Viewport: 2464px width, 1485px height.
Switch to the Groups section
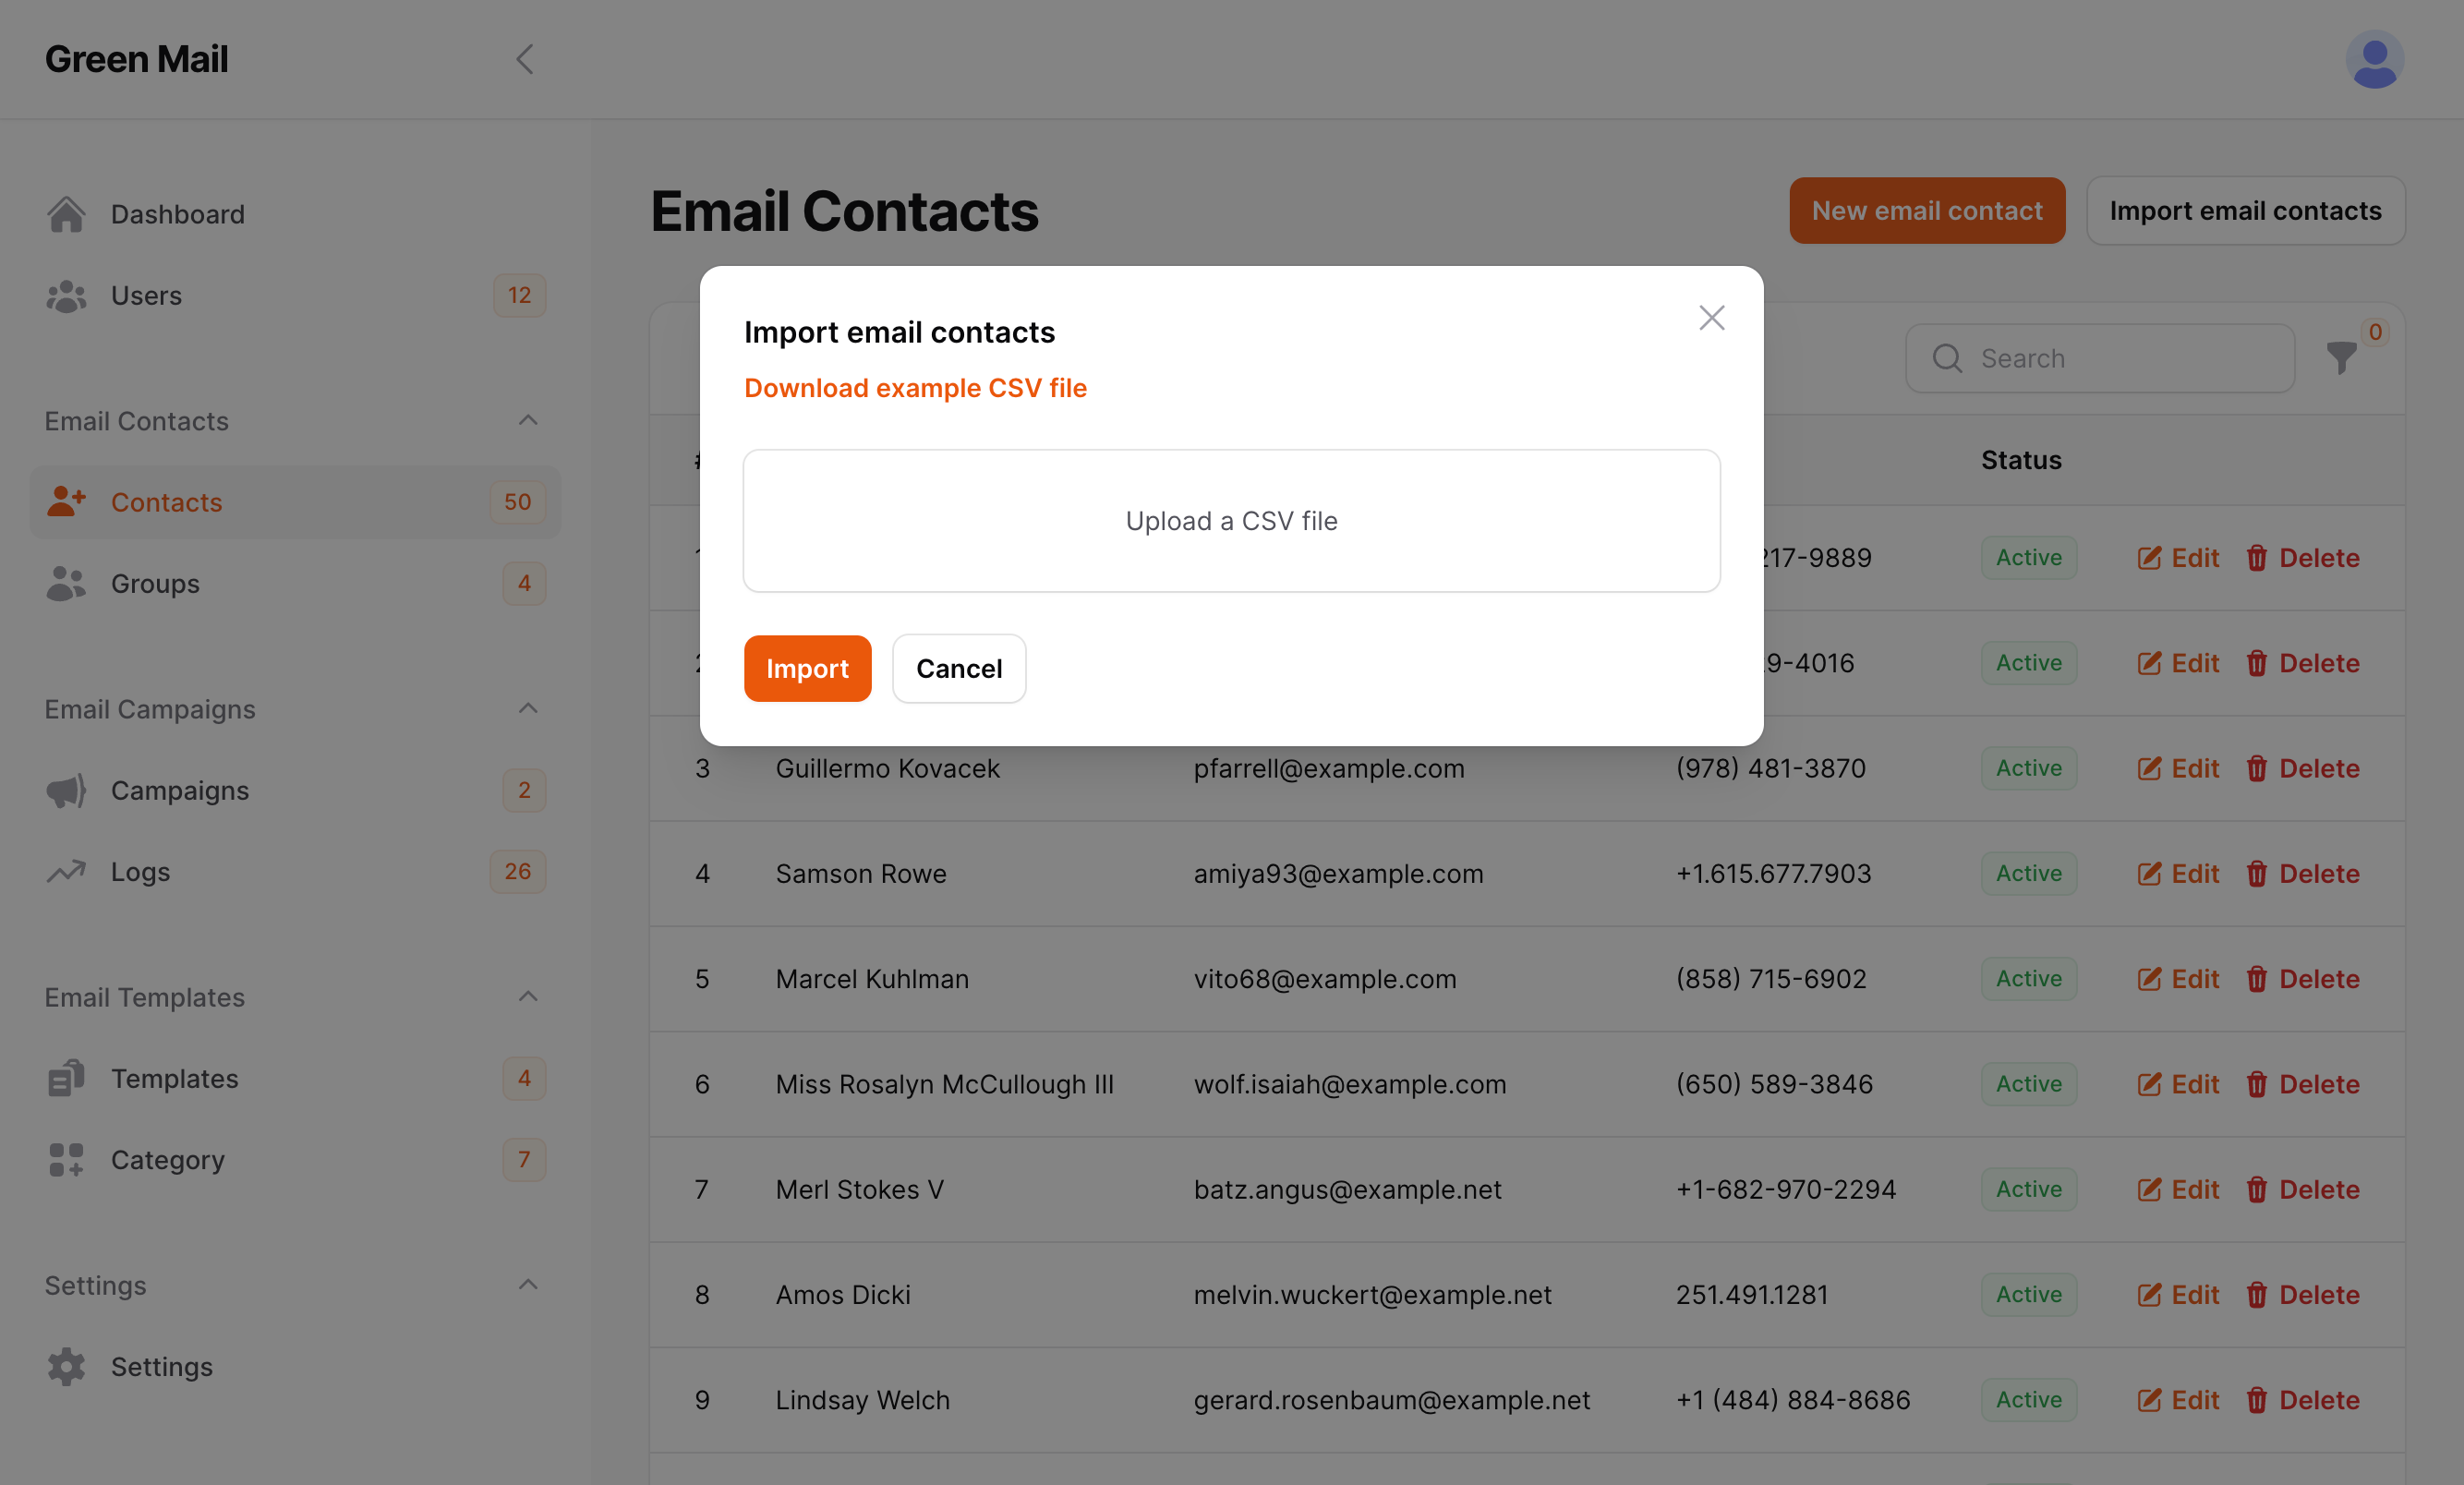click(x=155, y=583)
